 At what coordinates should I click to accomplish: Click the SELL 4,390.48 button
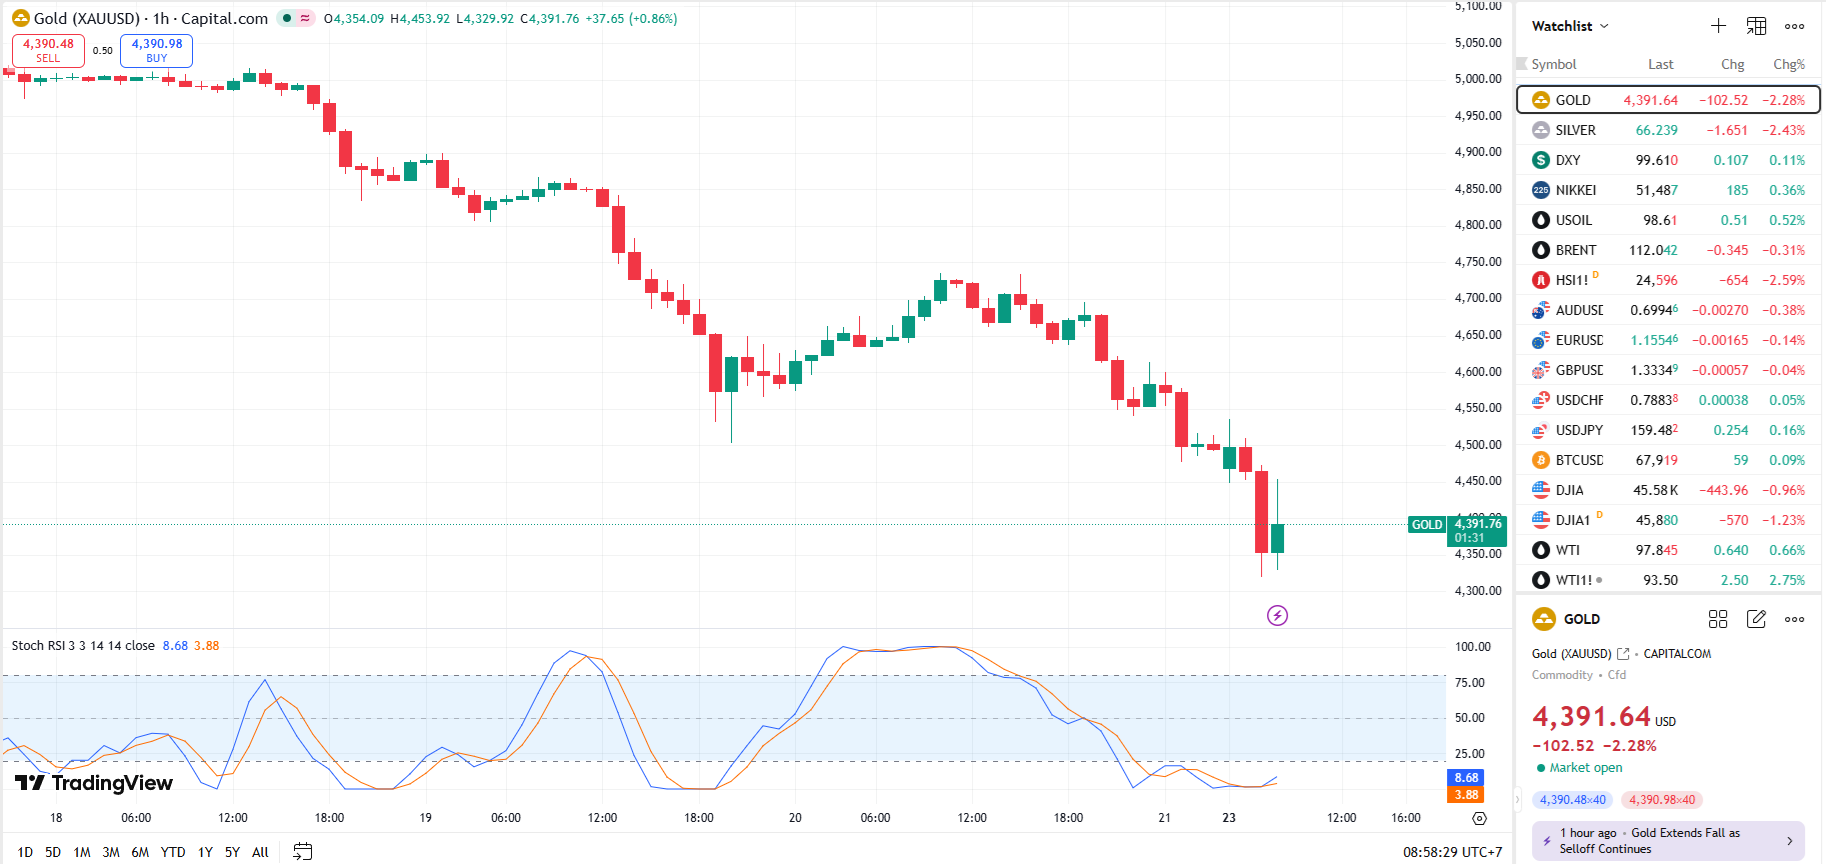pyautogui.click(x=48, y=50)
